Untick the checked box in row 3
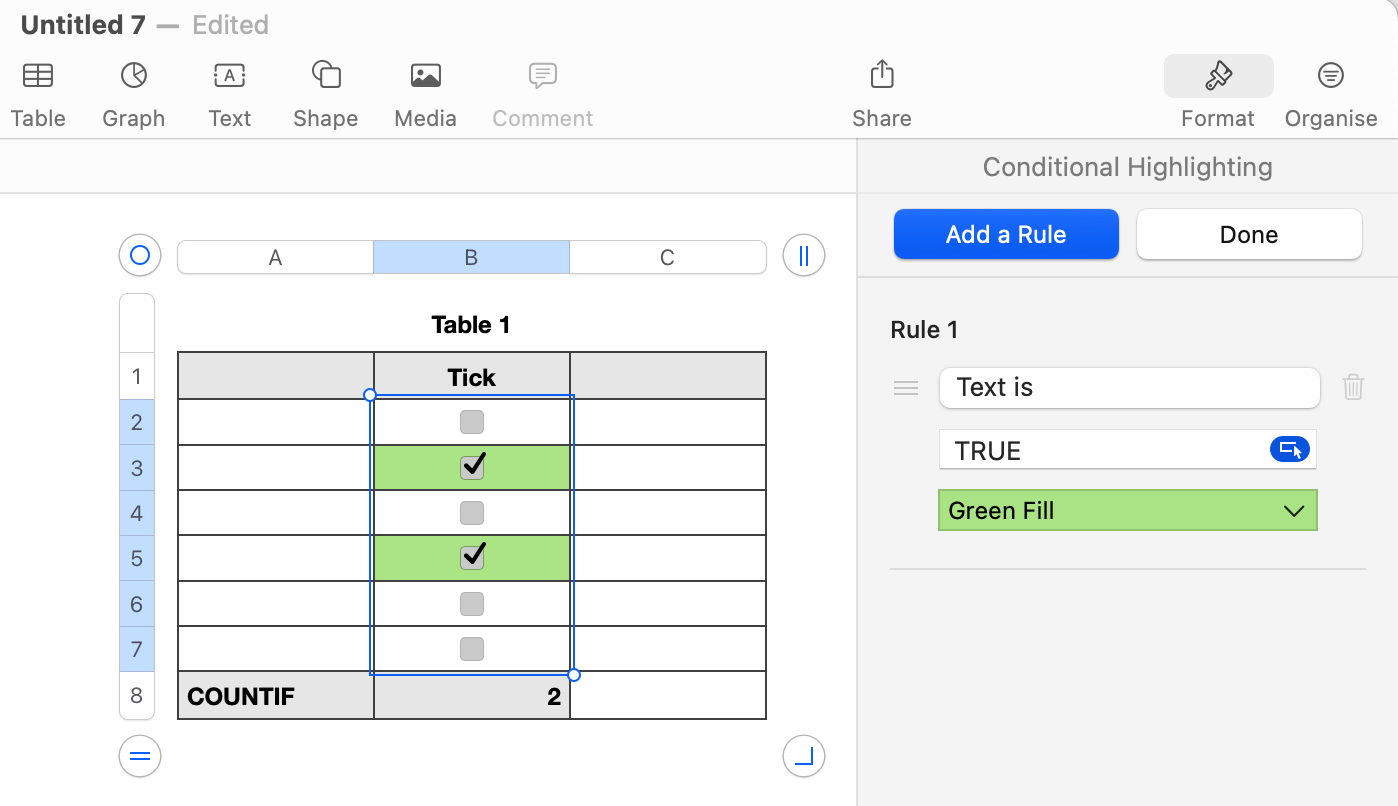 tap(472, 467)
